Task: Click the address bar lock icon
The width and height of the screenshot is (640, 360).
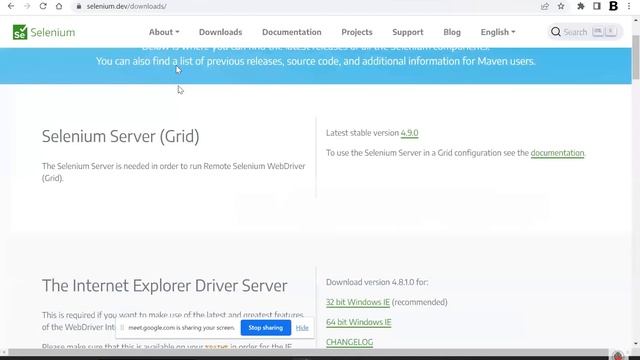Action: (x=79, y=7)
